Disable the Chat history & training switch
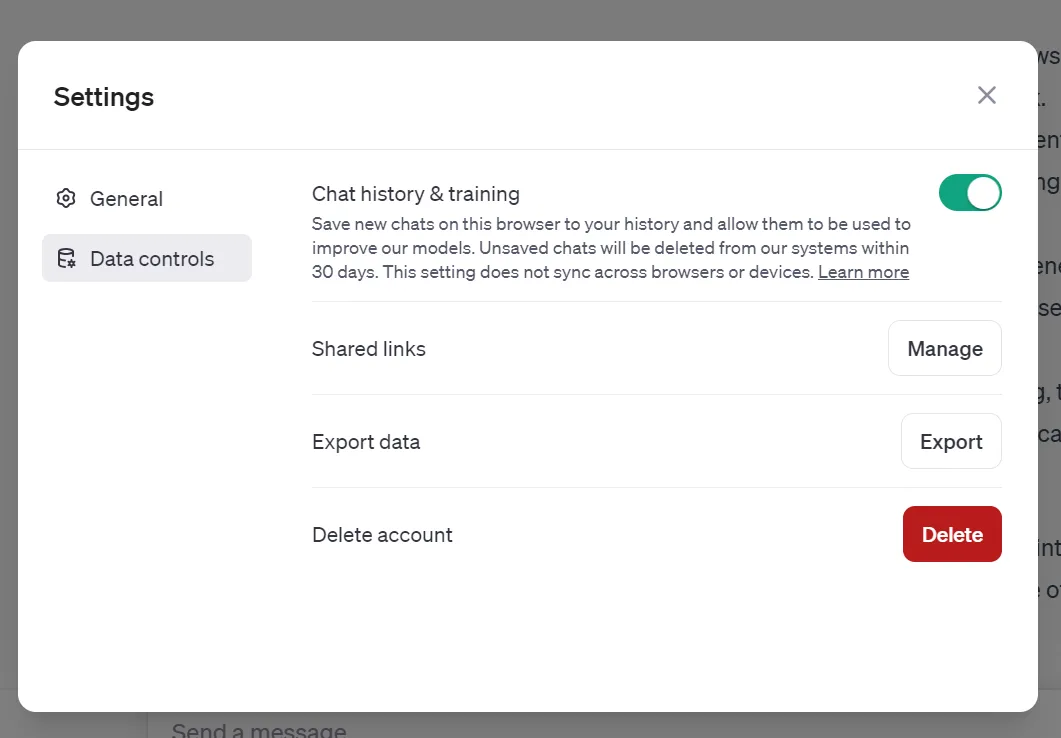 click(969, 193)
